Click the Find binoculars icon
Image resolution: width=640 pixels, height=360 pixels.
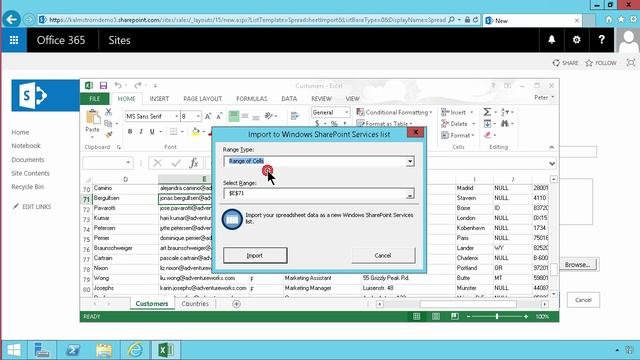coord(505,123)
